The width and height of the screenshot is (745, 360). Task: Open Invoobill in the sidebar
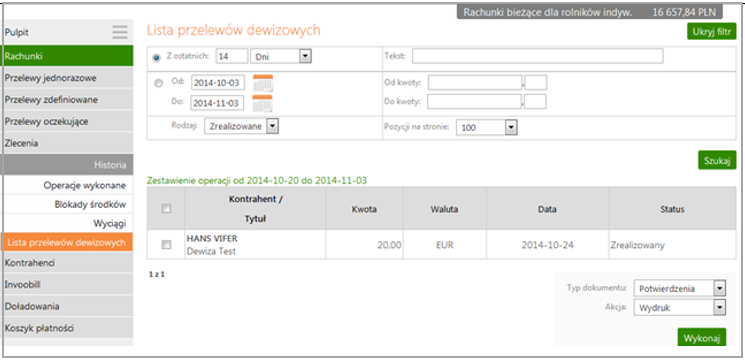click(67, 284)
